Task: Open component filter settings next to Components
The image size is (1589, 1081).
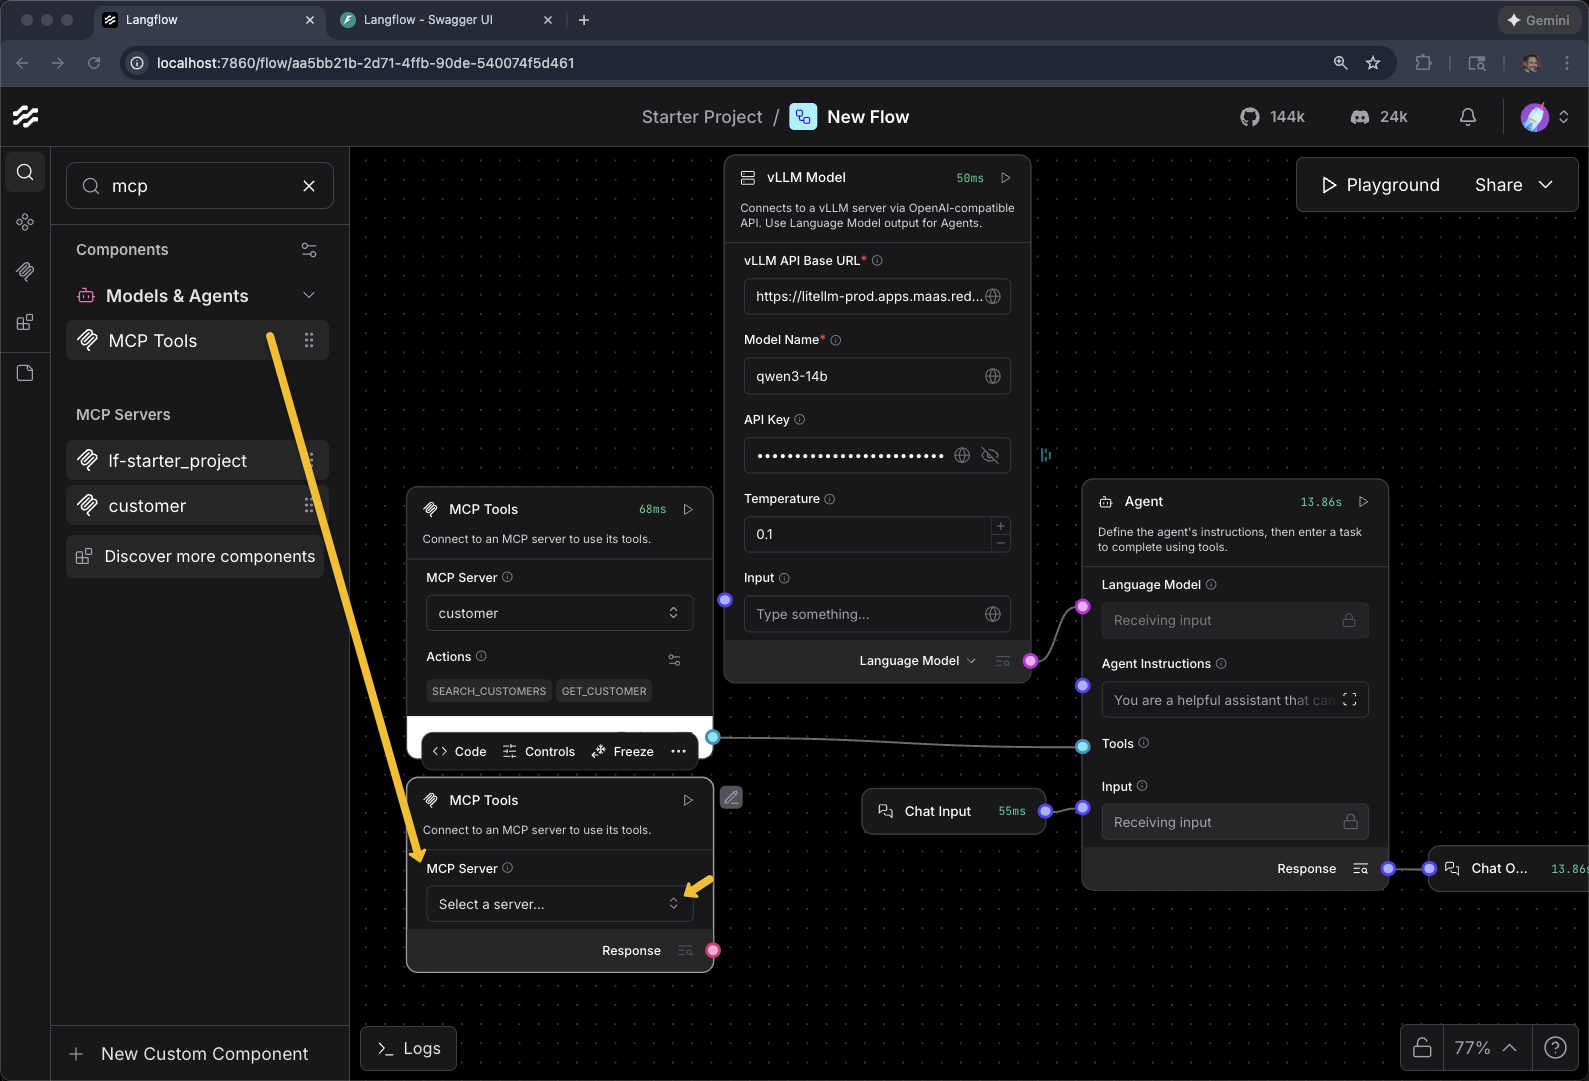Action: [309, 250]
